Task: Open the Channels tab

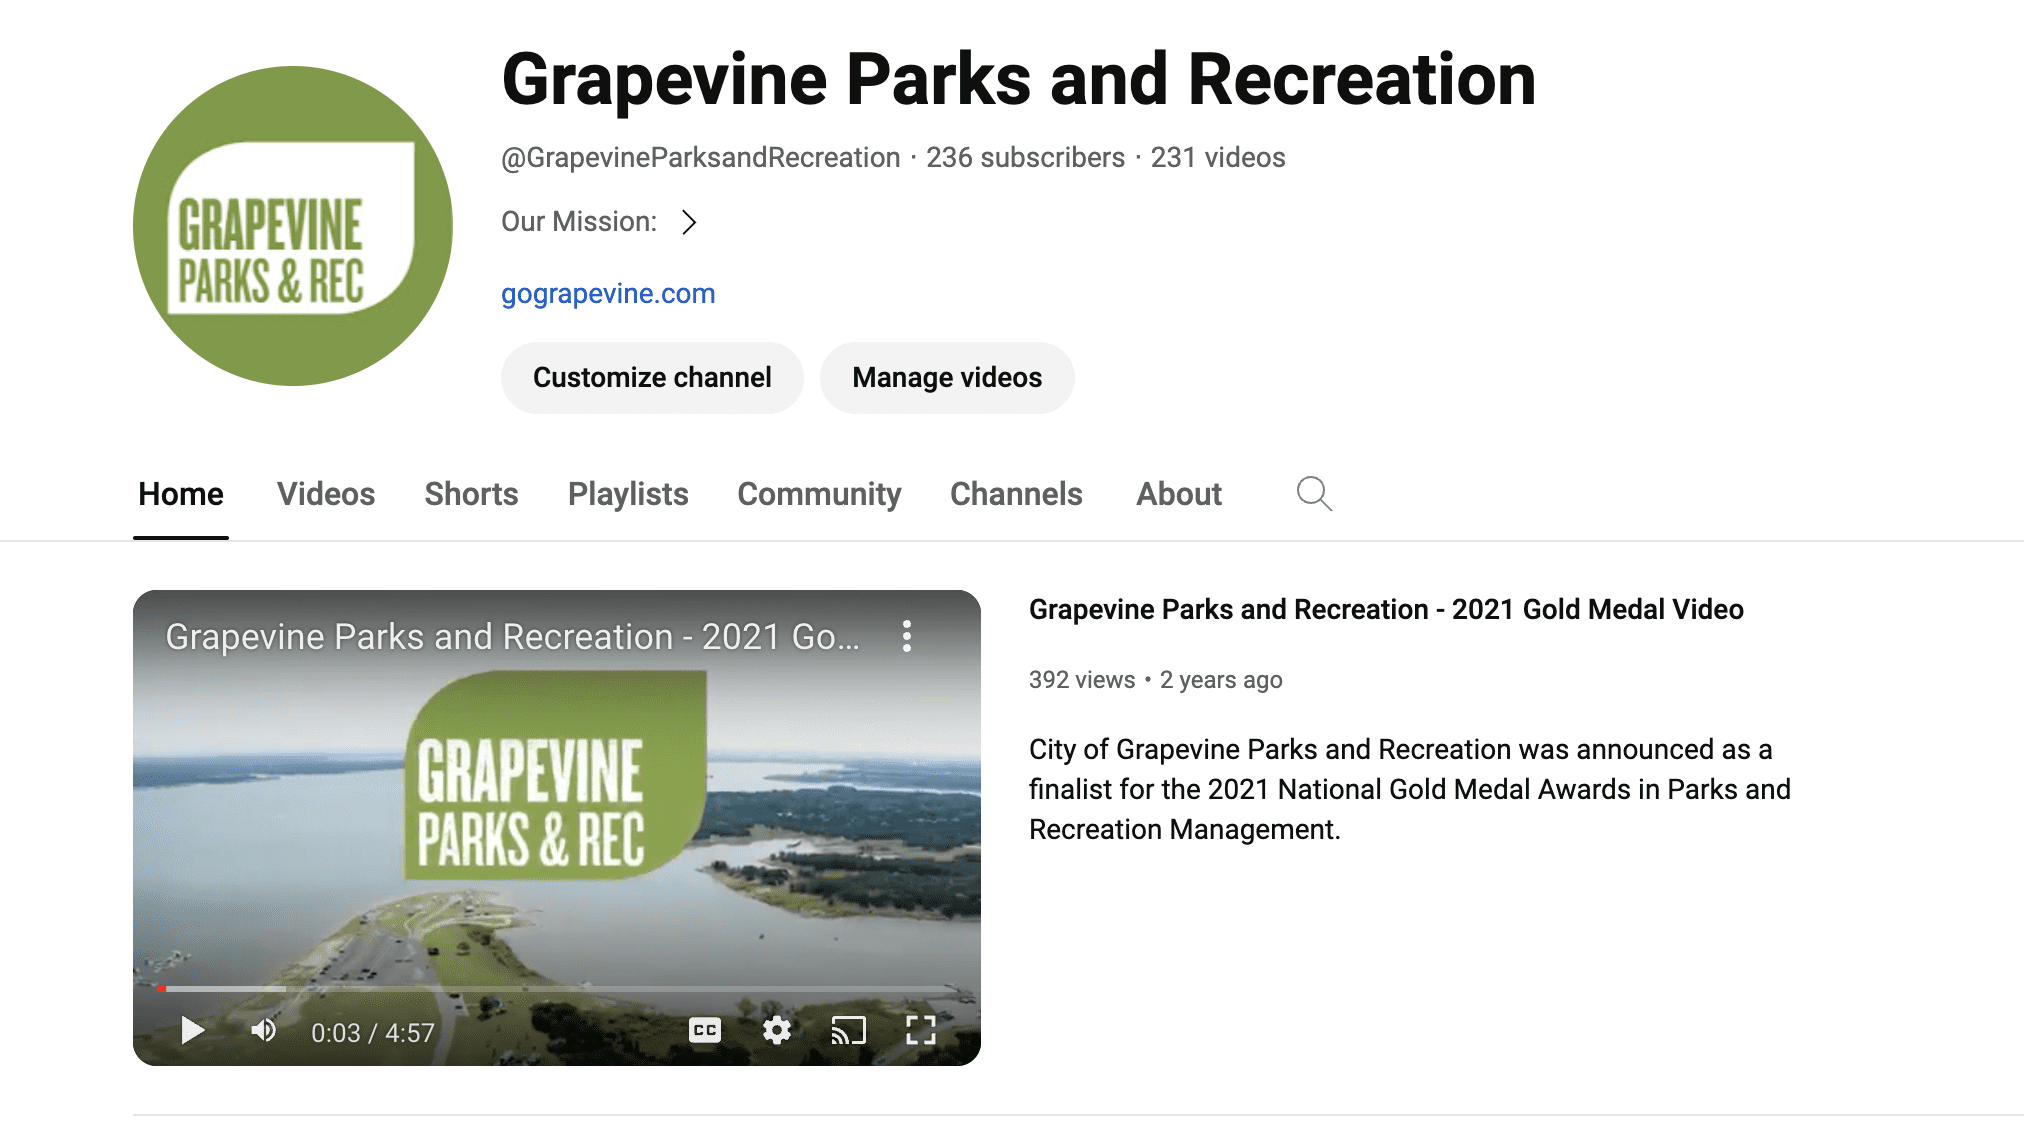Action: [x=1016, y=494]
